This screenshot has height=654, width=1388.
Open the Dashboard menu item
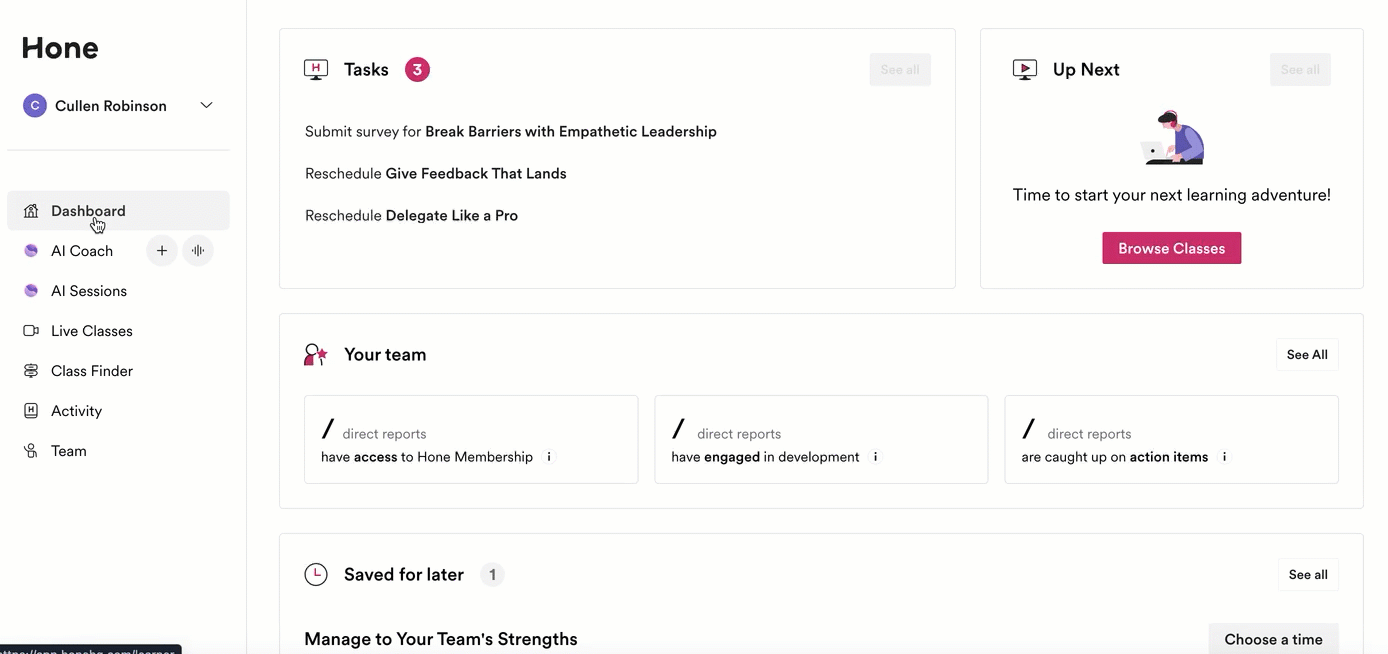tap(88, 211)
